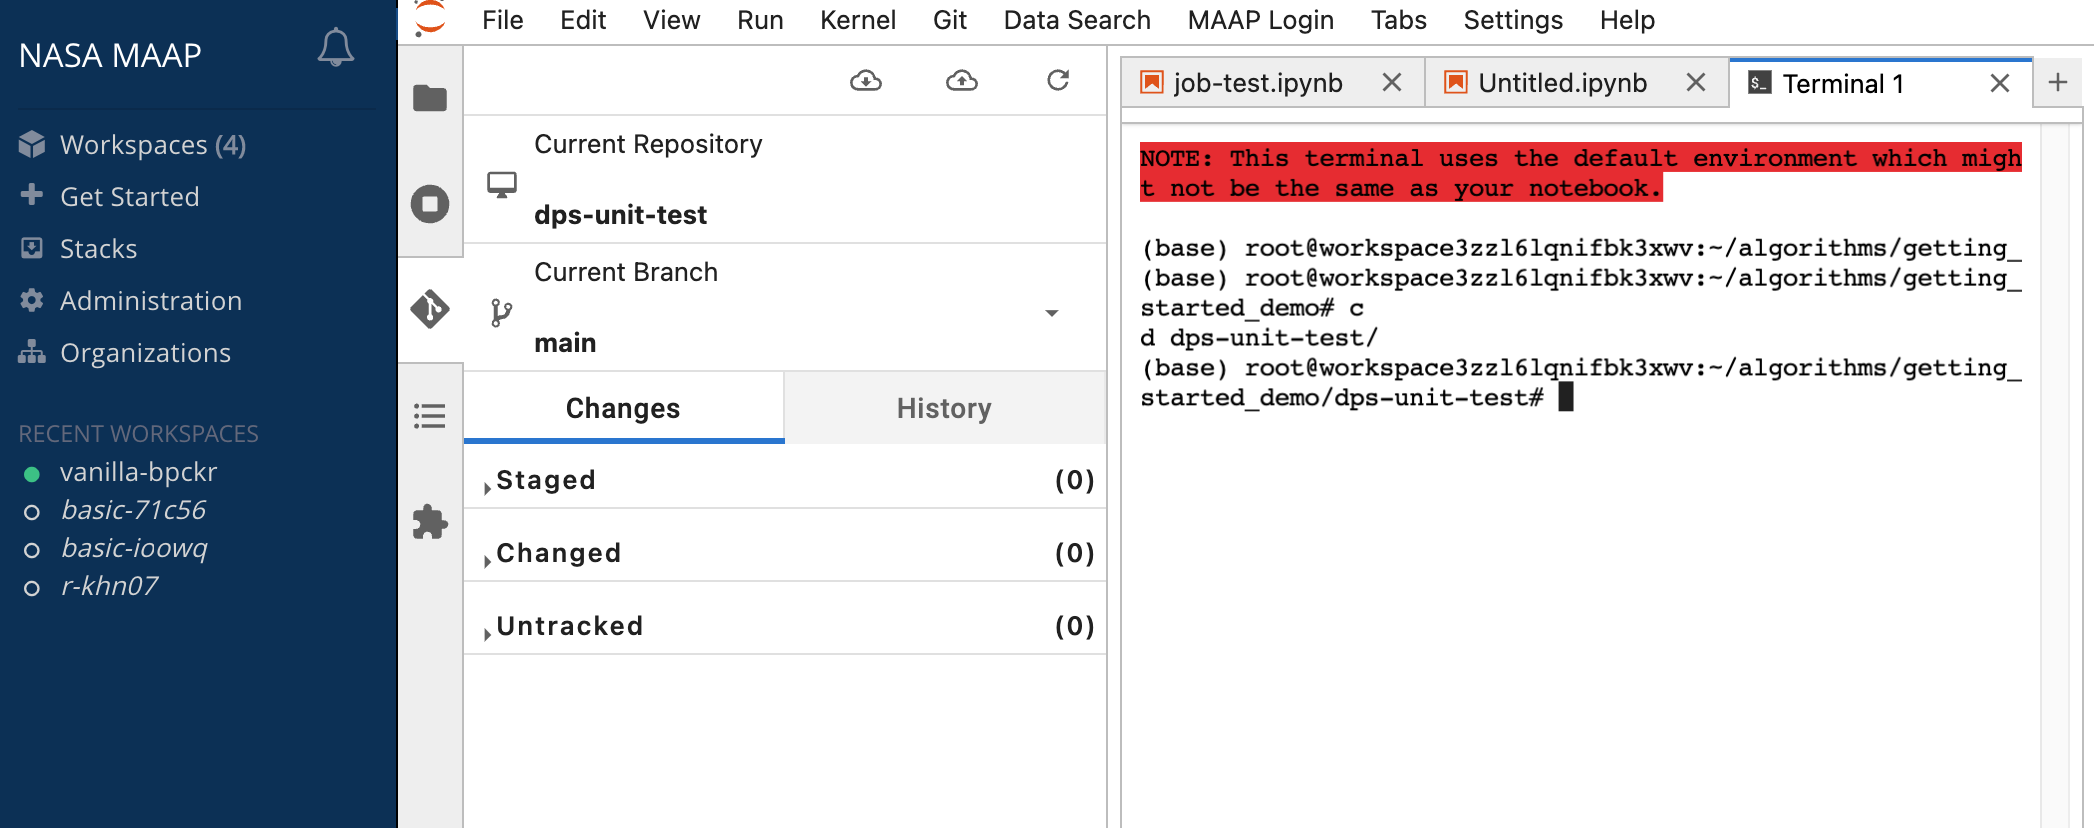The height and width of the screenshot is (828, 2094).
Task: Click the Stacks icon in sidebar
Action: coord(32,248)
